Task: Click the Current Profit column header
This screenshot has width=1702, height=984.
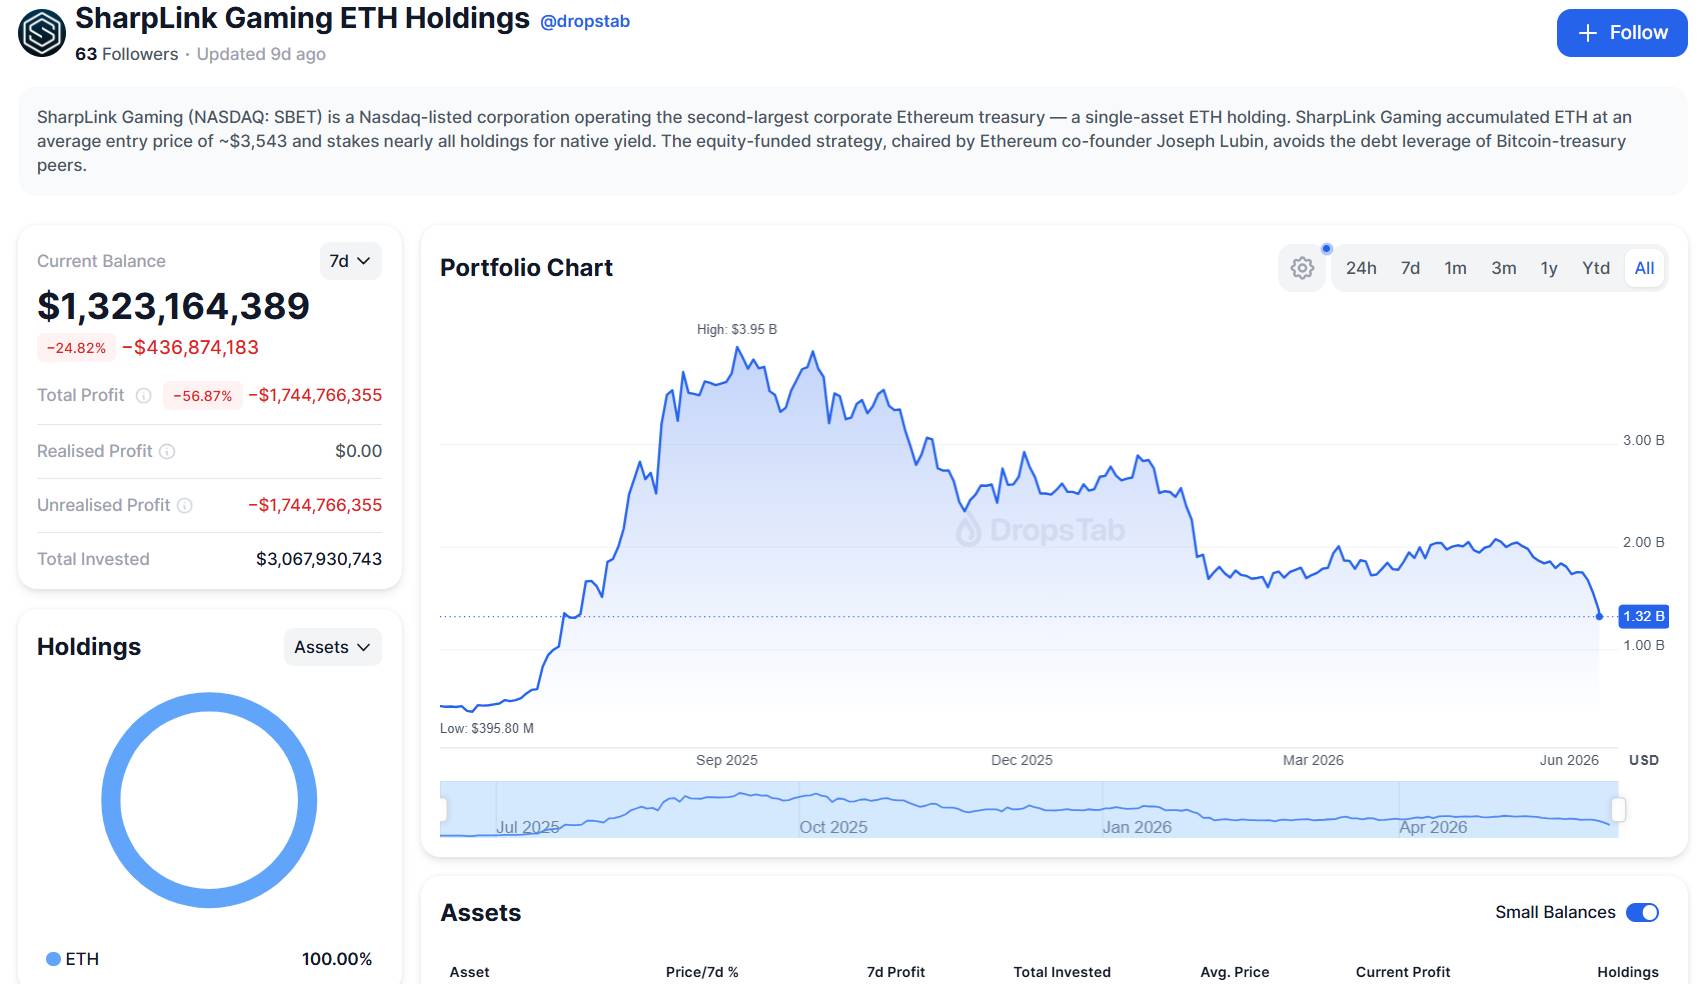Action: pos(1403,972)
